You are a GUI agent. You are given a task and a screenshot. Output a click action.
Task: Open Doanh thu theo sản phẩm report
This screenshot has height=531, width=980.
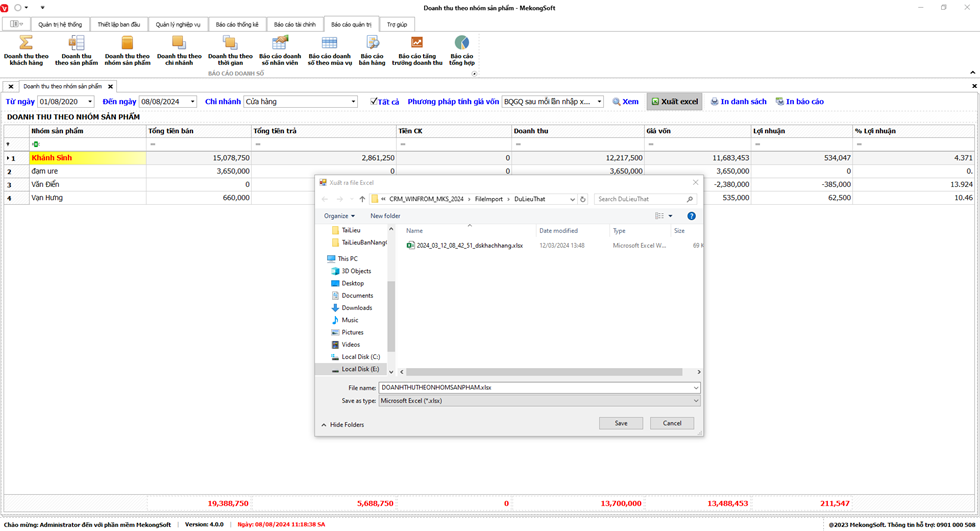coord(76,50)
